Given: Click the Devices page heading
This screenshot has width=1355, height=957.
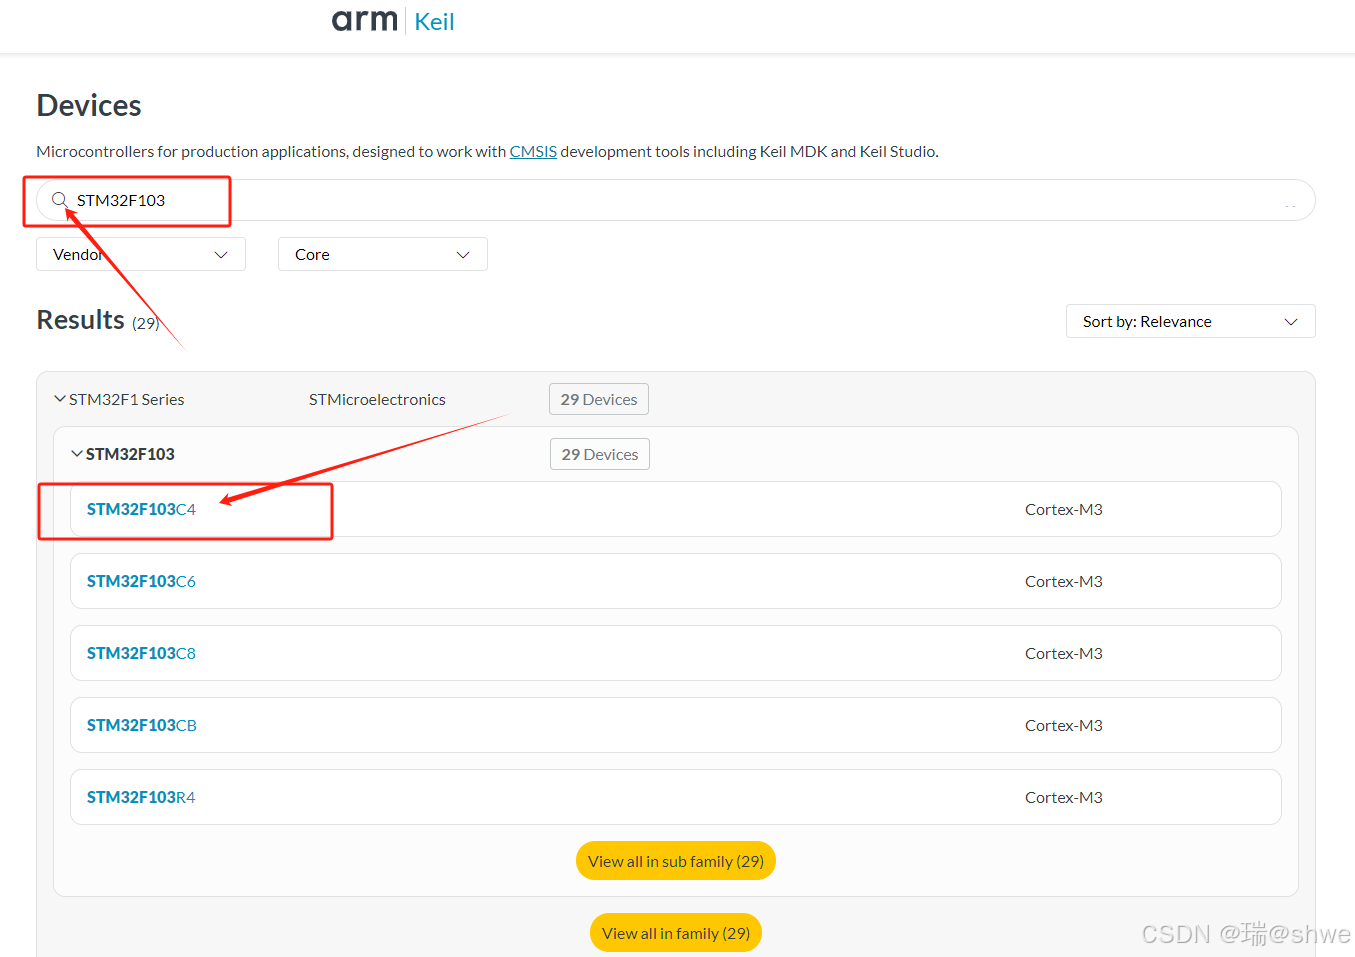Looking at the screenshot, I should tap(89, 105).
